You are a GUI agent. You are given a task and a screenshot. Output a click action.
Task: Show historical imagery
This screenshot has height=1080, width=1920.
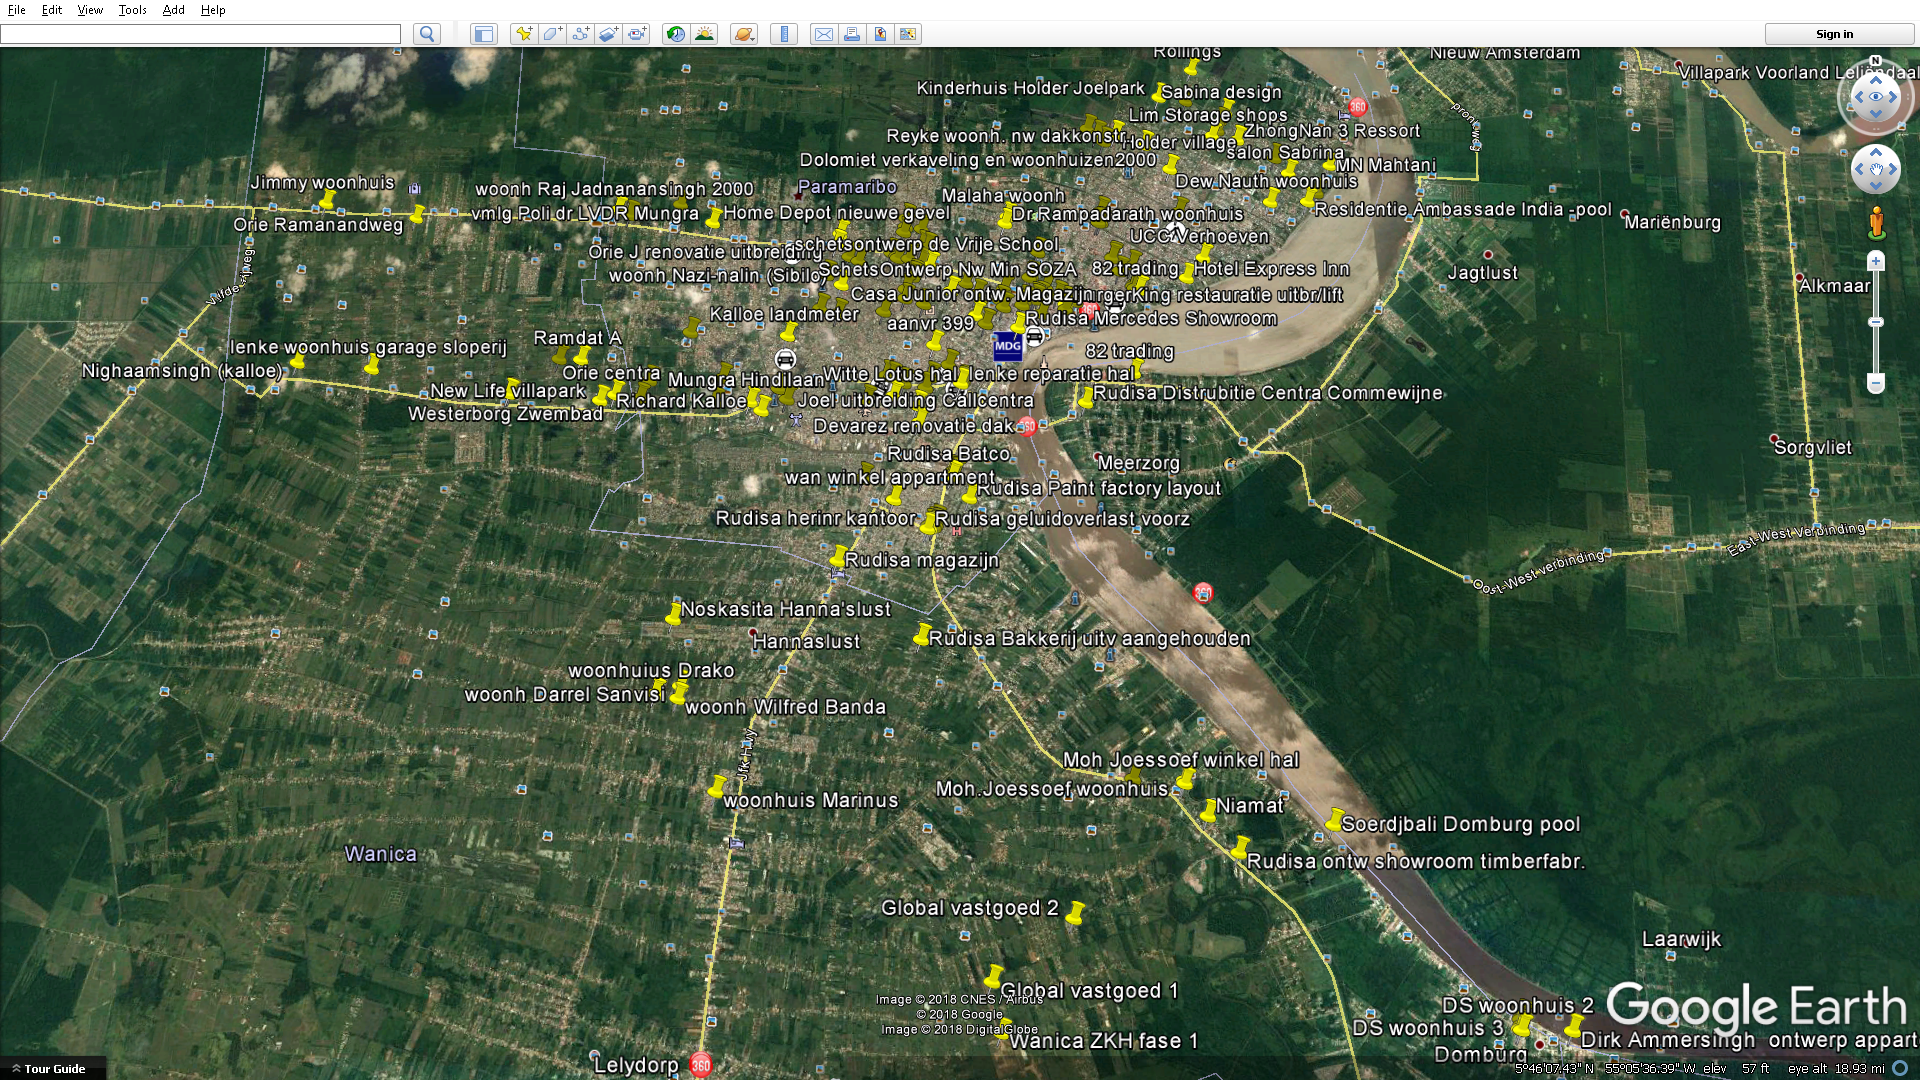(x=676, y=34)
